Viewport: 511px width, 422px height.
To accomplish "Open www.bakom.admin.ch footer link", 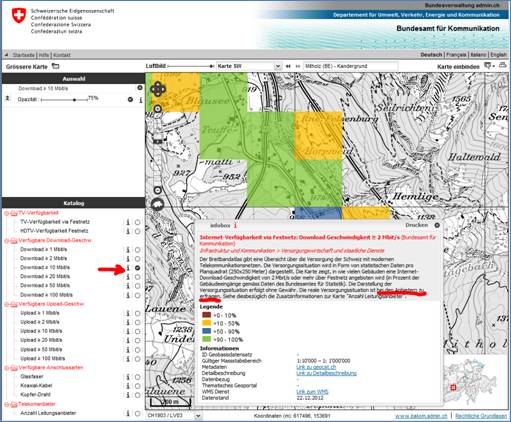I will [421, 416].
